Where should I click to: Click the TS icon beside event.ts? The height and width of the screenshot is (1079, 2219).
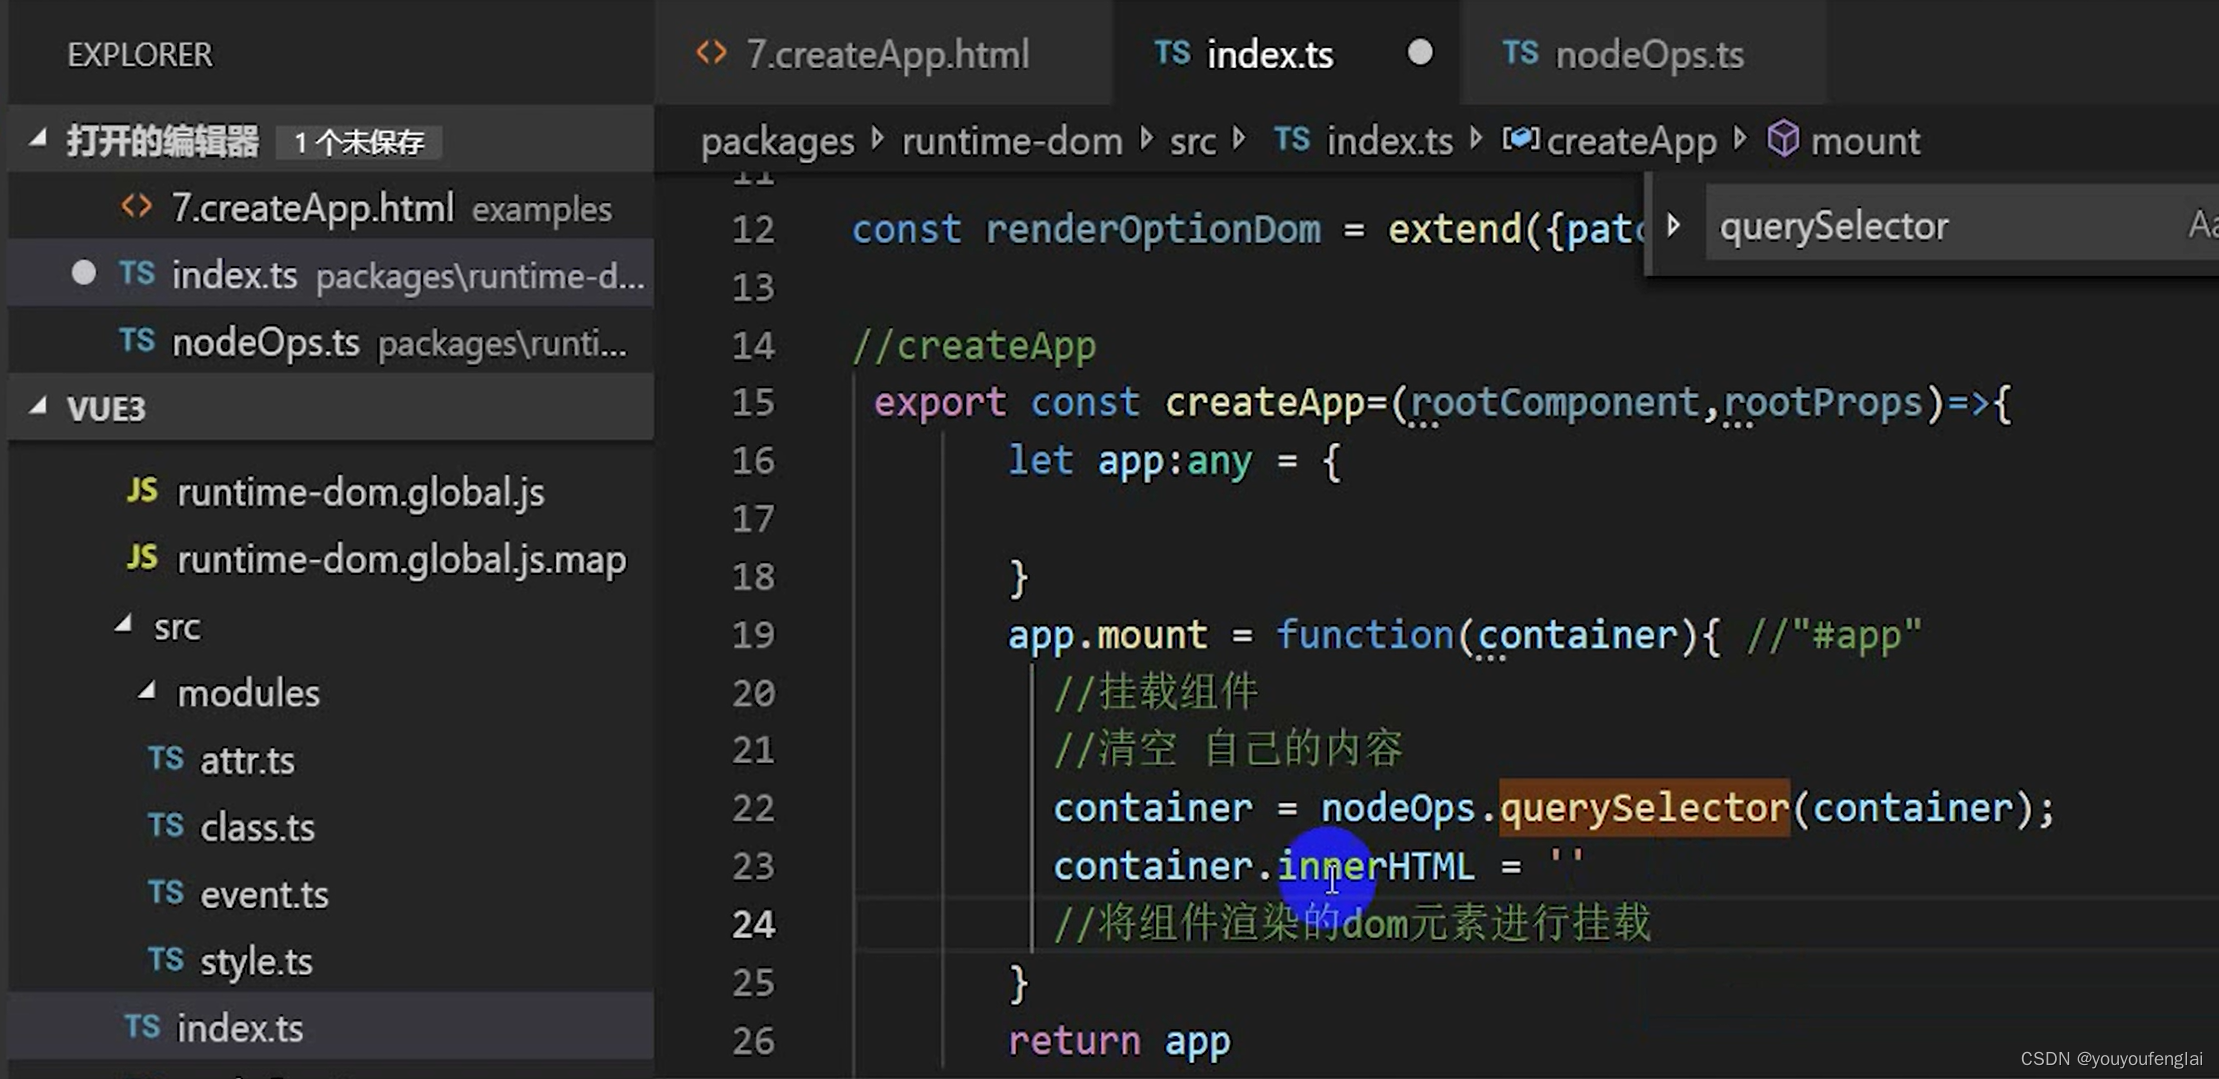click(165, 893)
